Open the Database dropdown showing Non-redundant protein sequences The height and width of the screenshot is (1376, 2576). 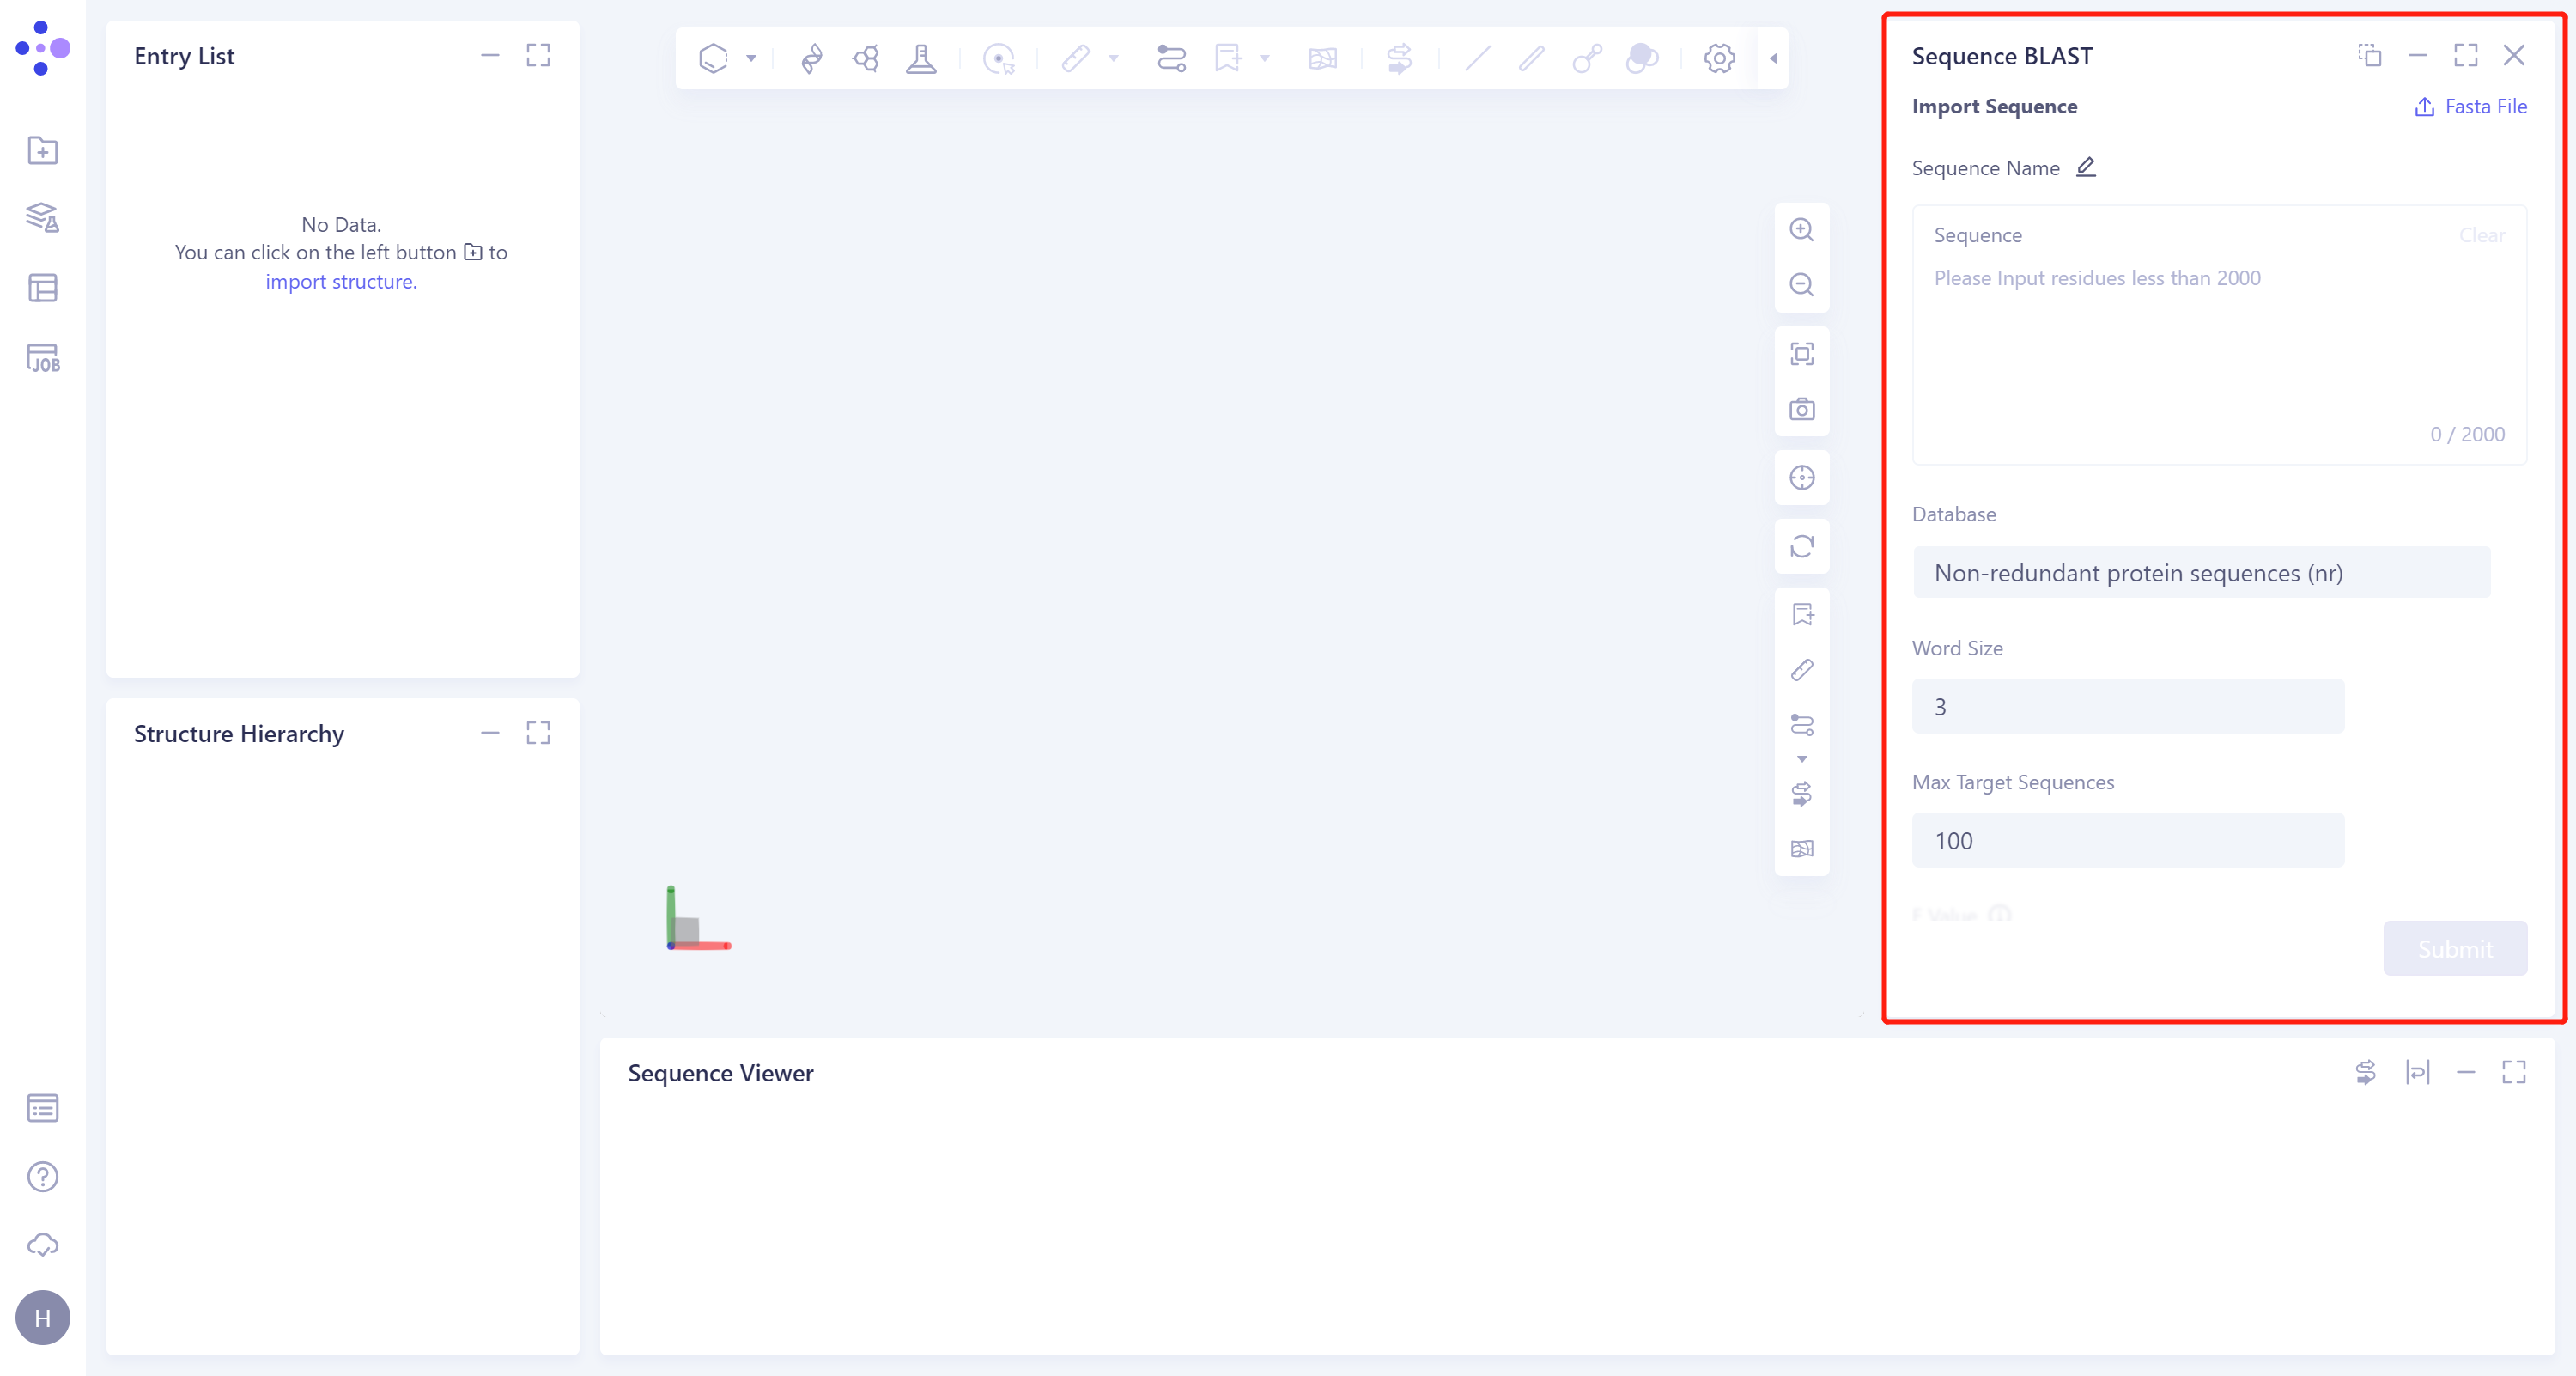click(x=2201, y=573)
